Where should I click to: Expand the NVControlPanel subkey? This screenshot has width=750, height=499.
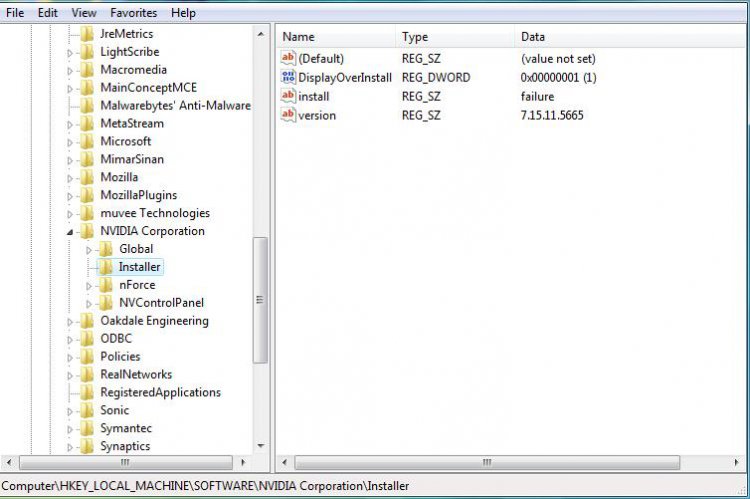88,304
